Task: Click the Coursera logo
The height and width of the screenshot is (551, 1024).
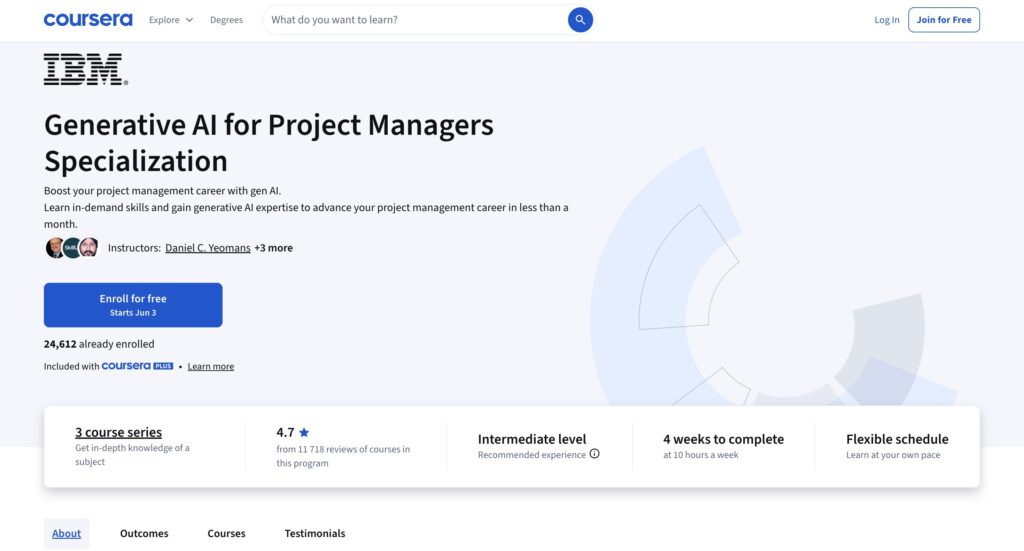Action: tap(88, 20)
